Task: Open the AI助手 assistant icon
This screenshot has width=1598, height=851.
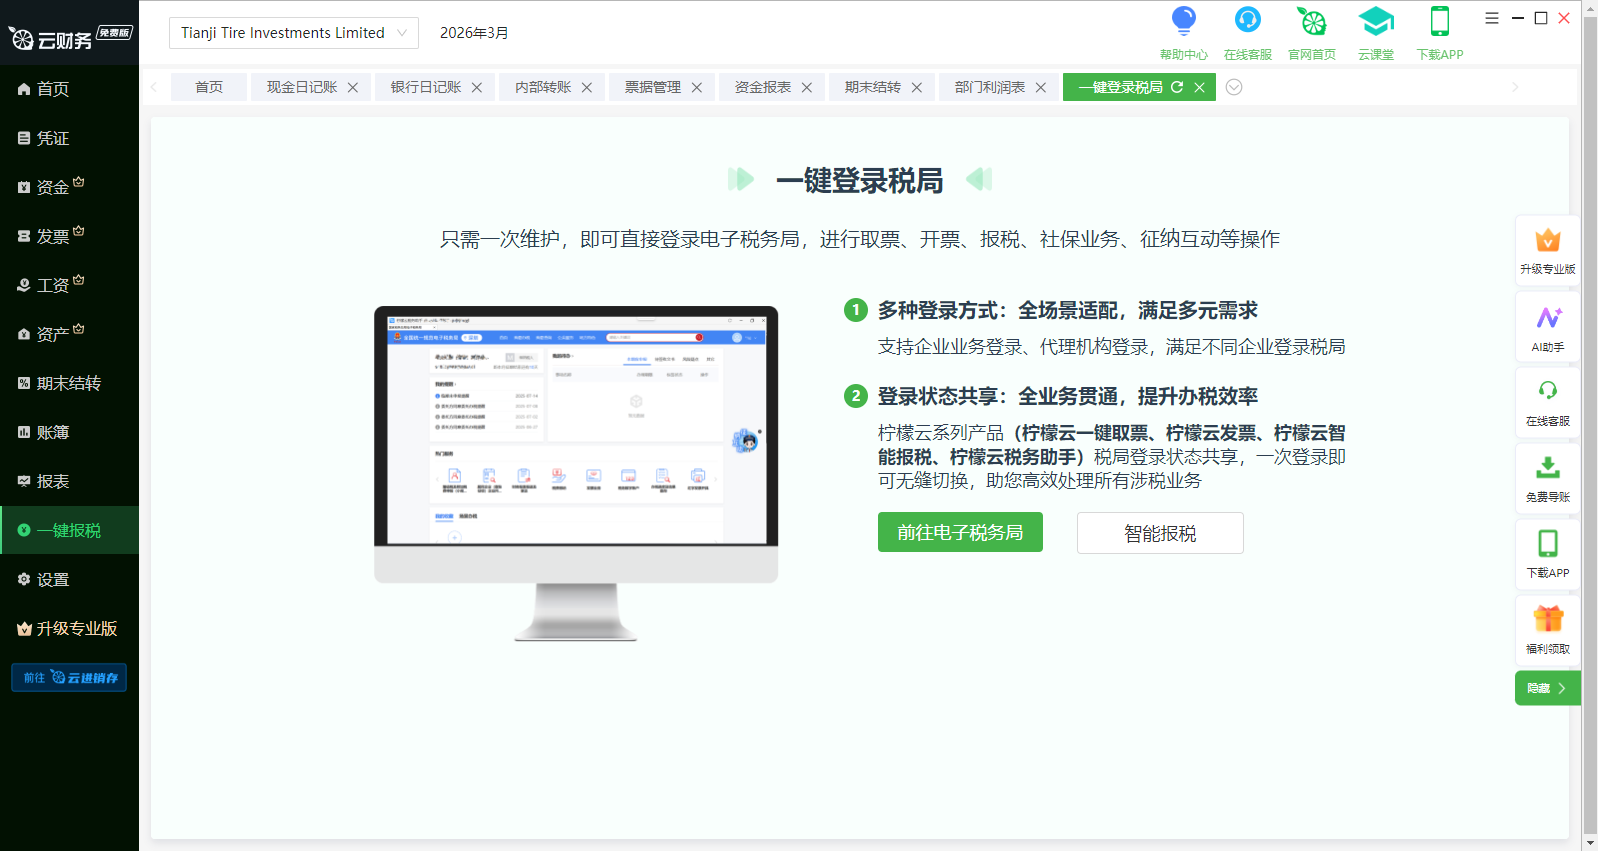Action: (1548, 320)
